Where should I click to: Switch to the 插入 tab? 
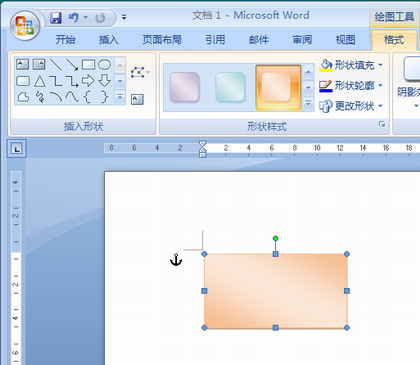pyautogui.click(x=109, y=40)
